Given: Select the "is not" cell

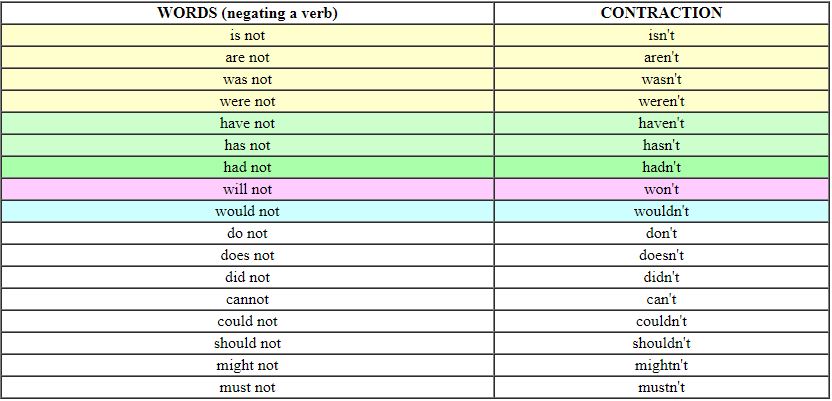Looking at the screenshot, I should [247, 36].
